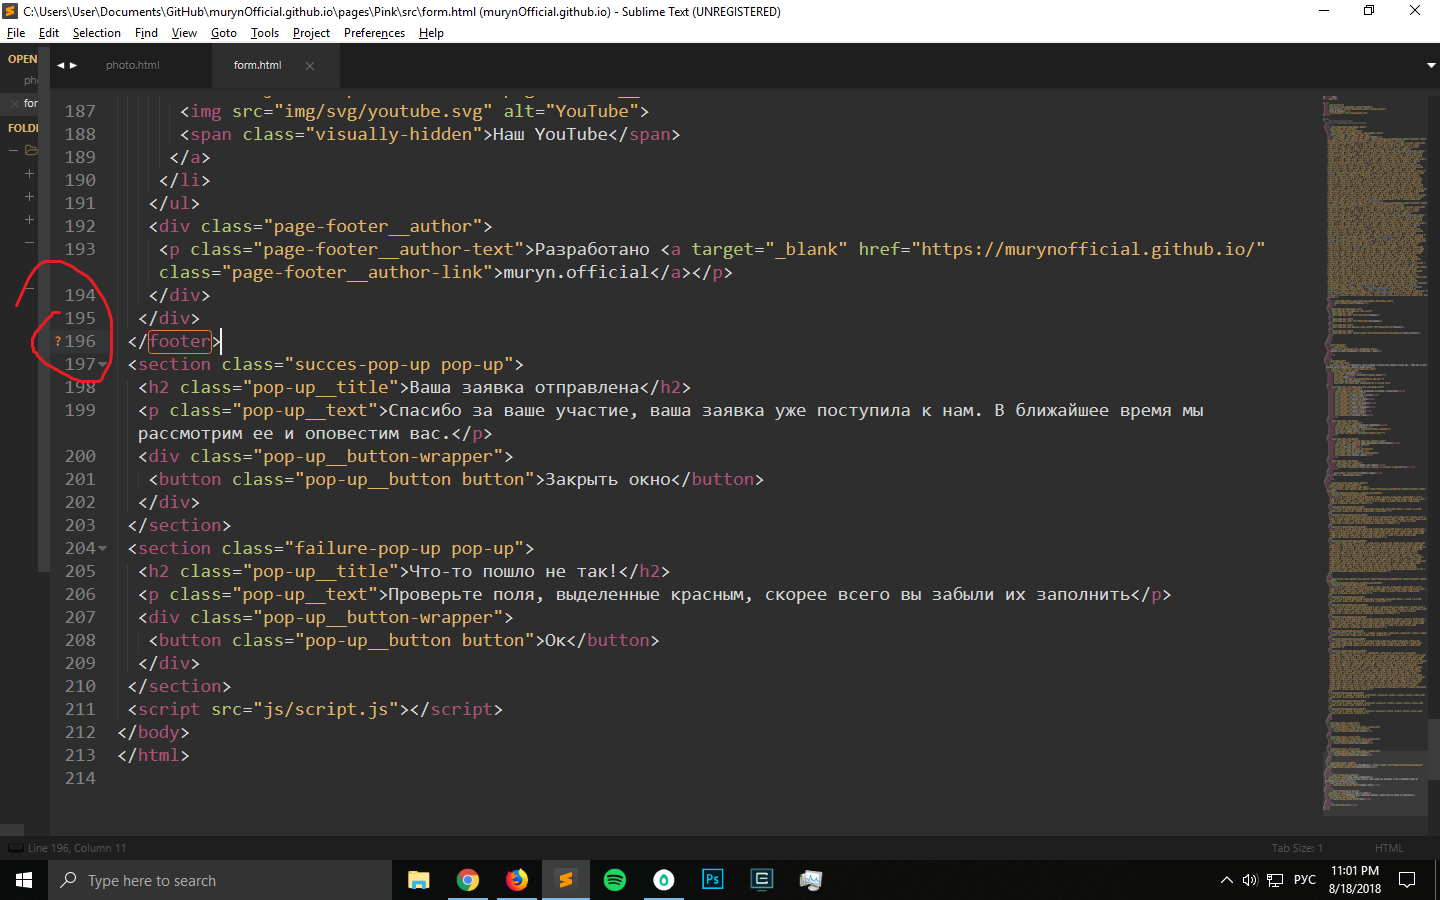Toggle the sidebar using the status bar icon
Image resolution: width=1440 pixels, height=900 pixels.
15,848
